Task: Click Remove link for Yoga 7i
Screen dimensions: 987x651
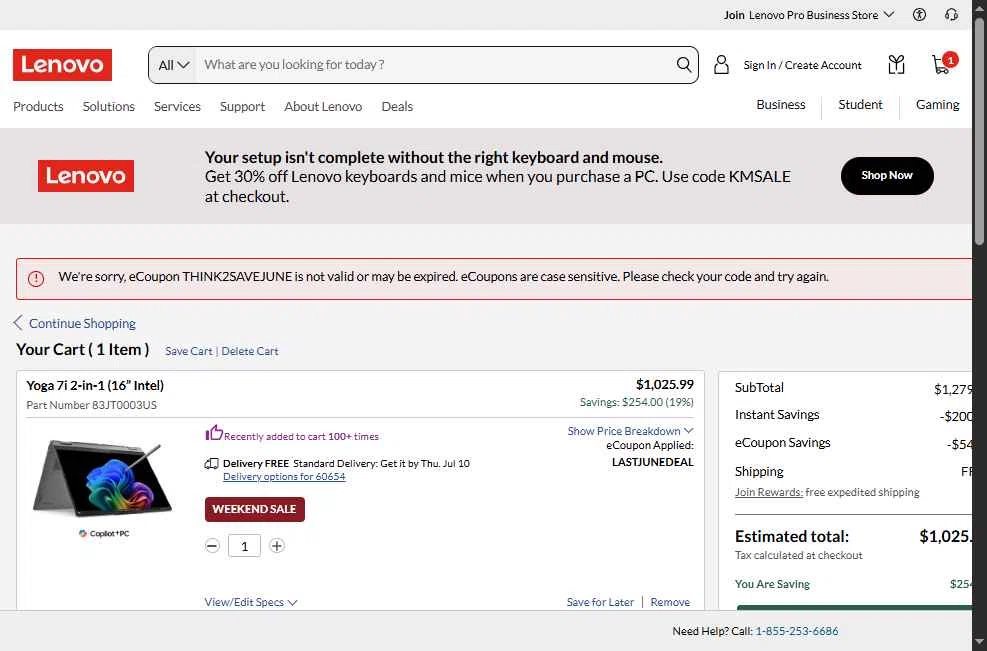Action: [670, 602]
